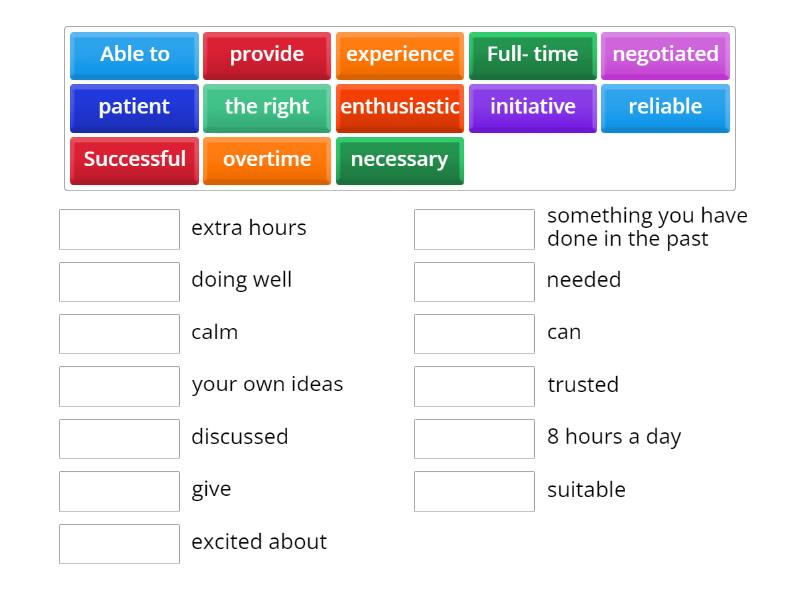This screenshot has height=600, width=800.
Task: Select the "overtime" word tile
Action: pyautogui.click(x=266, y=159)
